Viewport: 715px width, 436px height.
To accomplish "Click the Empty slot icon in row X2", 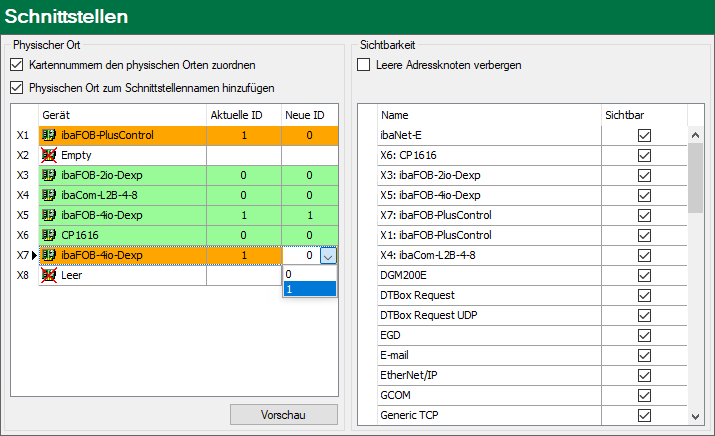I will pyautogui.click(x=49, y=155).
